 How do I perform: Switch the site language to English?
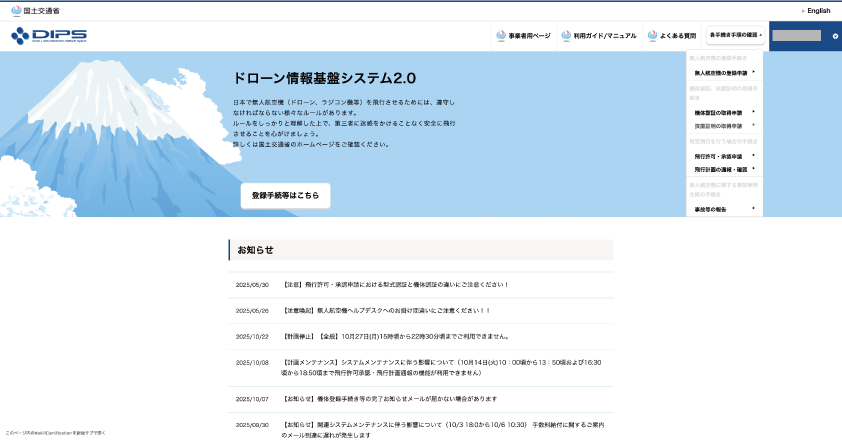(x=816, y=11)
